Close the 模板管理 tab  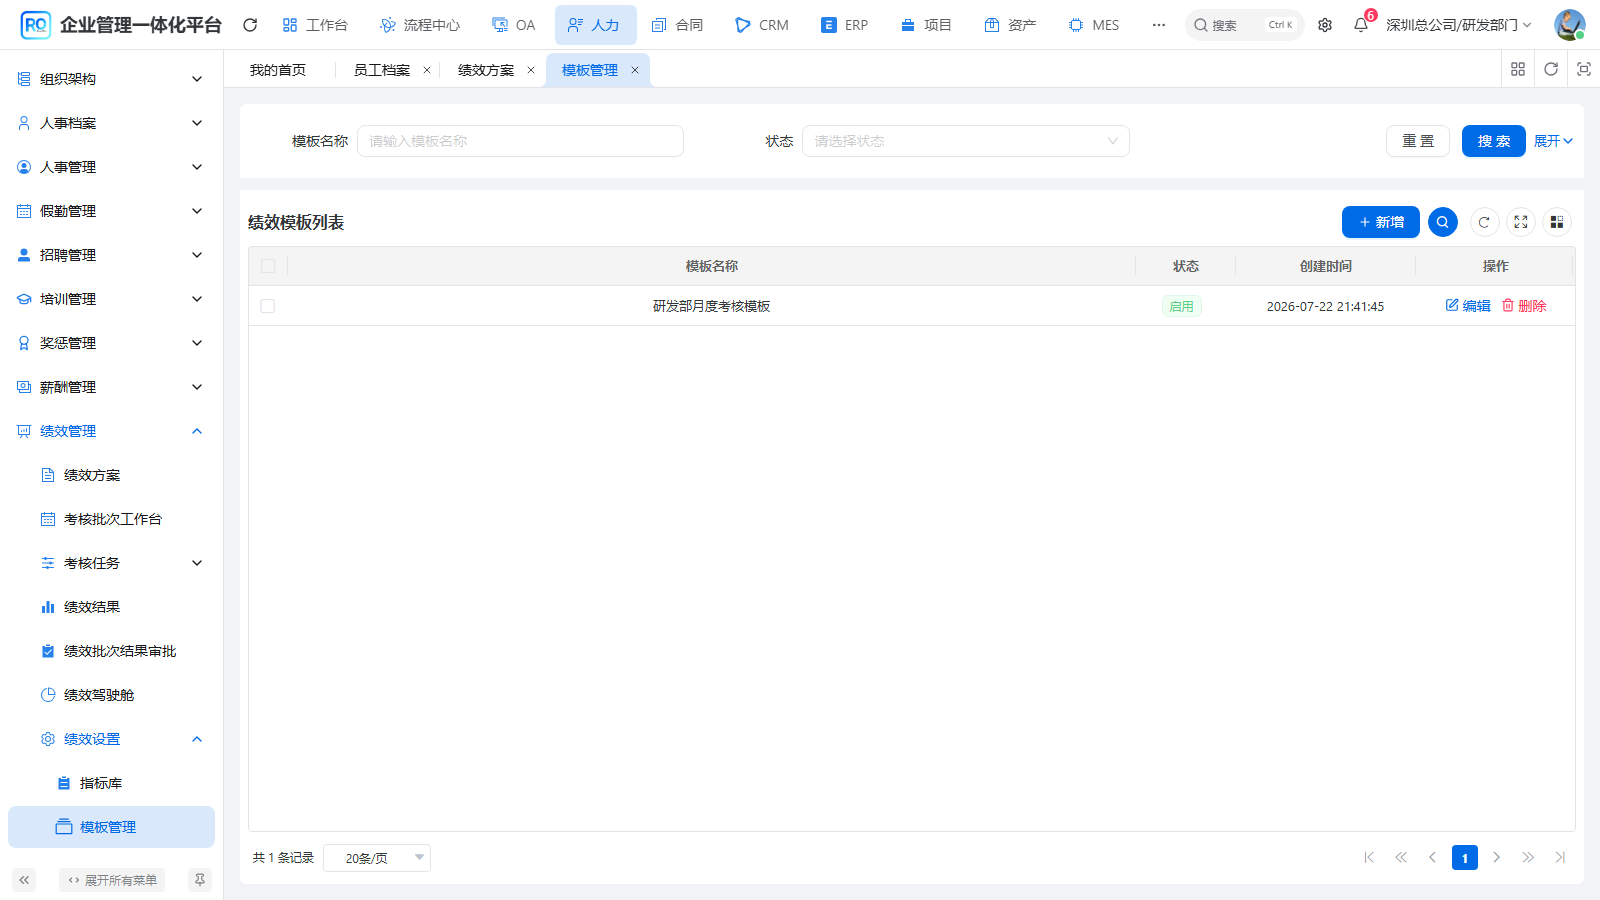click(635, 70)
